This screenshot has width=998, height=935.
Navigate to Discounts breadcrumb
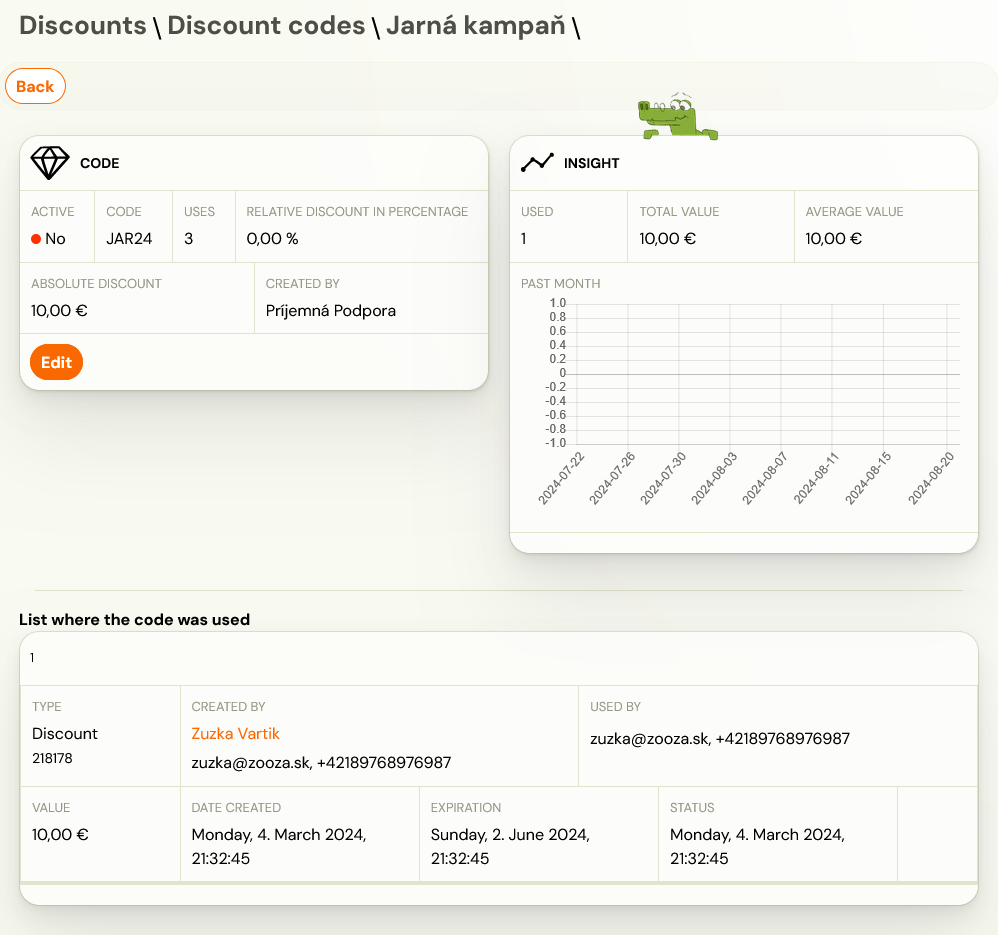[83, 25]
